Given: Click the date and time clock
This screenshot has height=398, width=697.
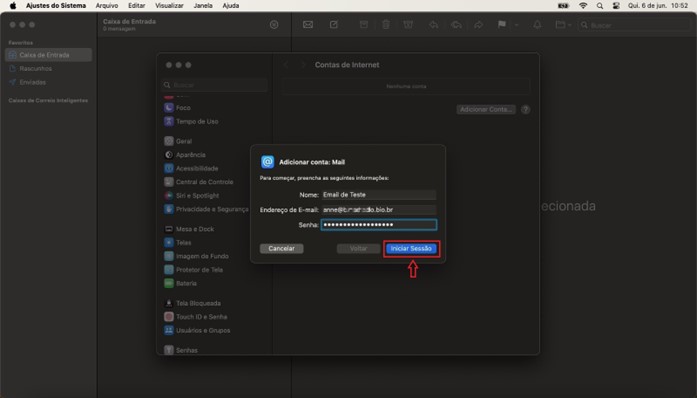Looking at the screenshot, I should pos(658,6).
